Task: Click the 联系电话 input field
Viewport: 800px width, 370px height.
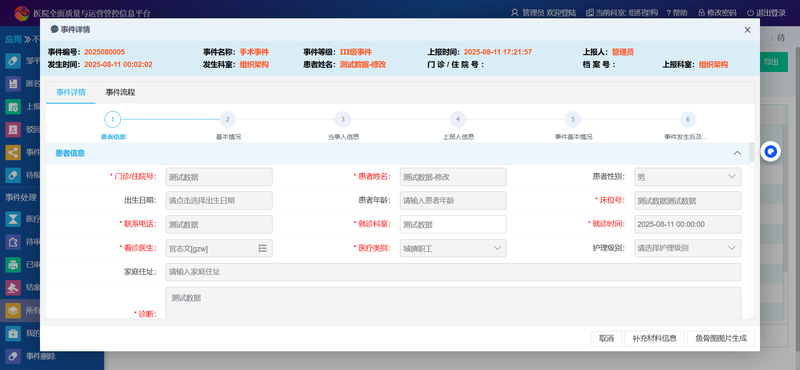Action: pos(219,225)
